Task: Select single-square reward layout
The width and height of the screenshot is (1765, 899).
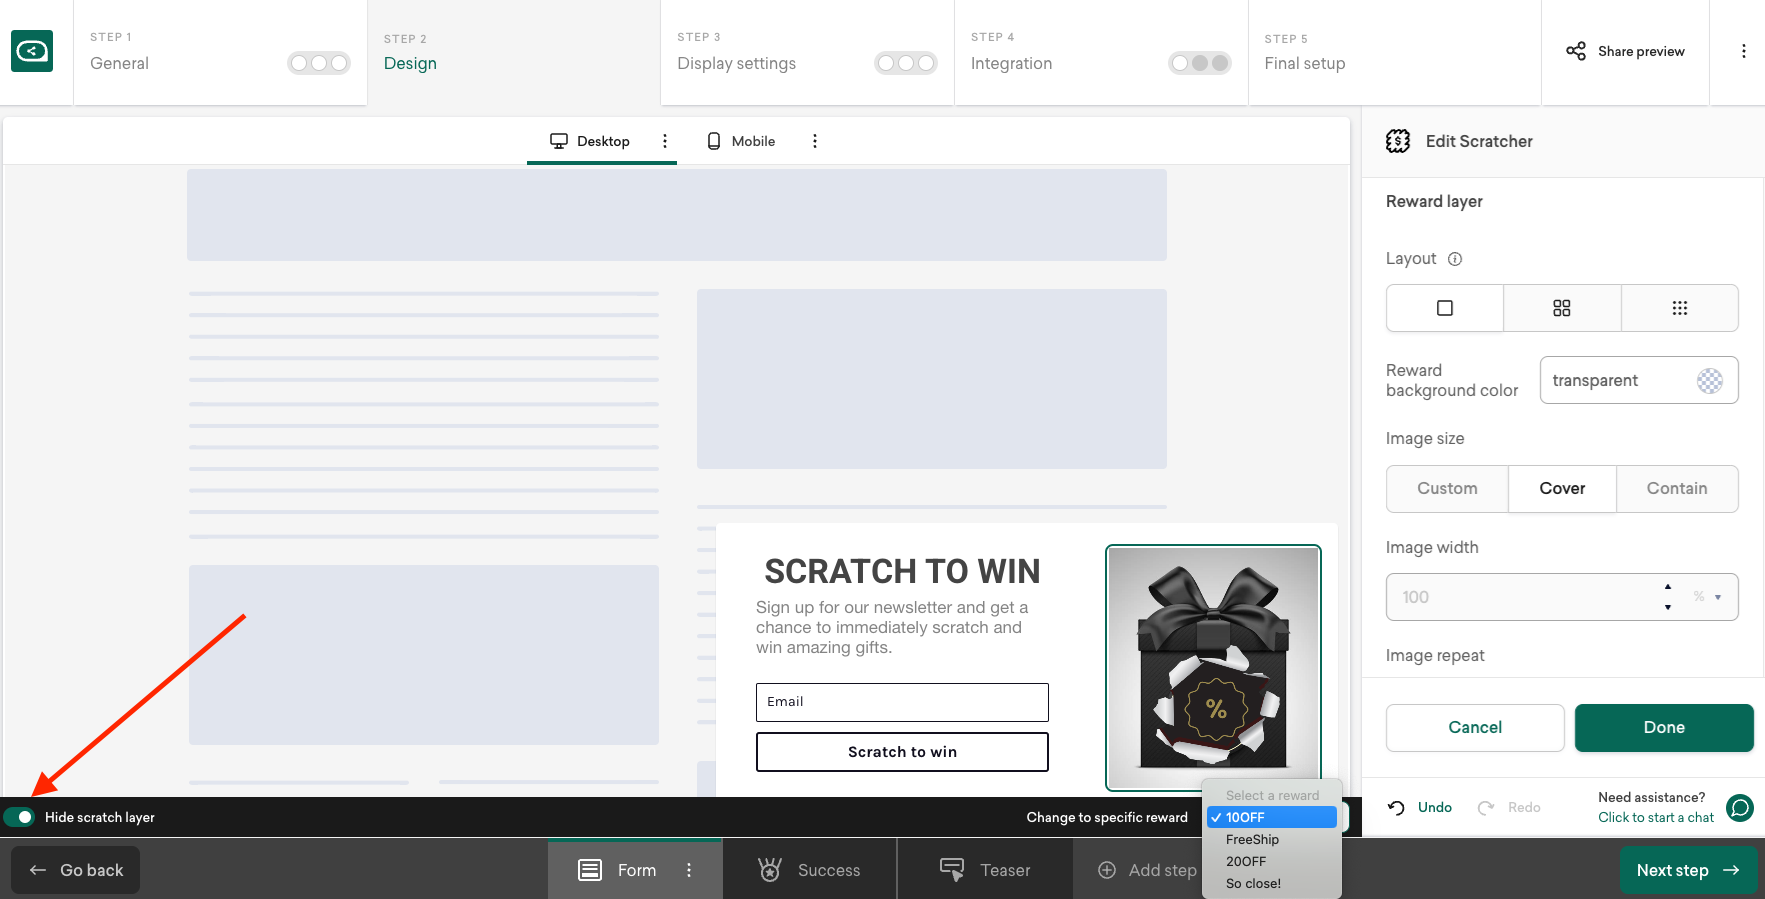Action: (x=1444, y=308)
